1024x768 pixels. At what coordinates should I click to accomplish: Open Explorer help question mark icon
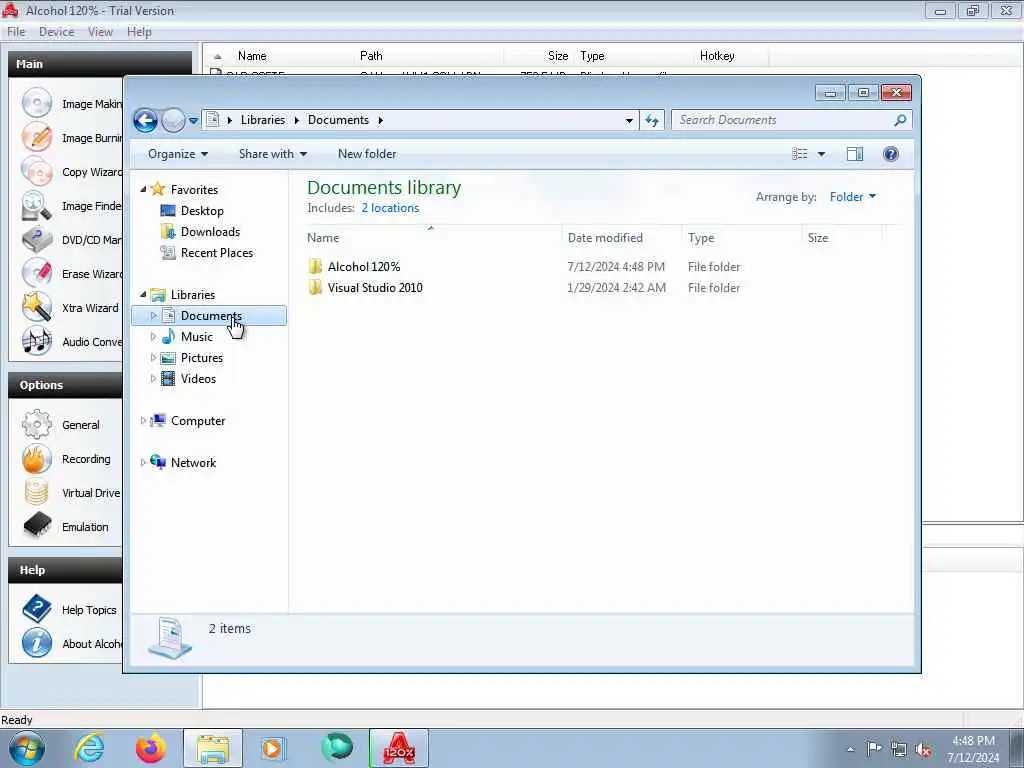pyautogui.click(x=891, y=154)
